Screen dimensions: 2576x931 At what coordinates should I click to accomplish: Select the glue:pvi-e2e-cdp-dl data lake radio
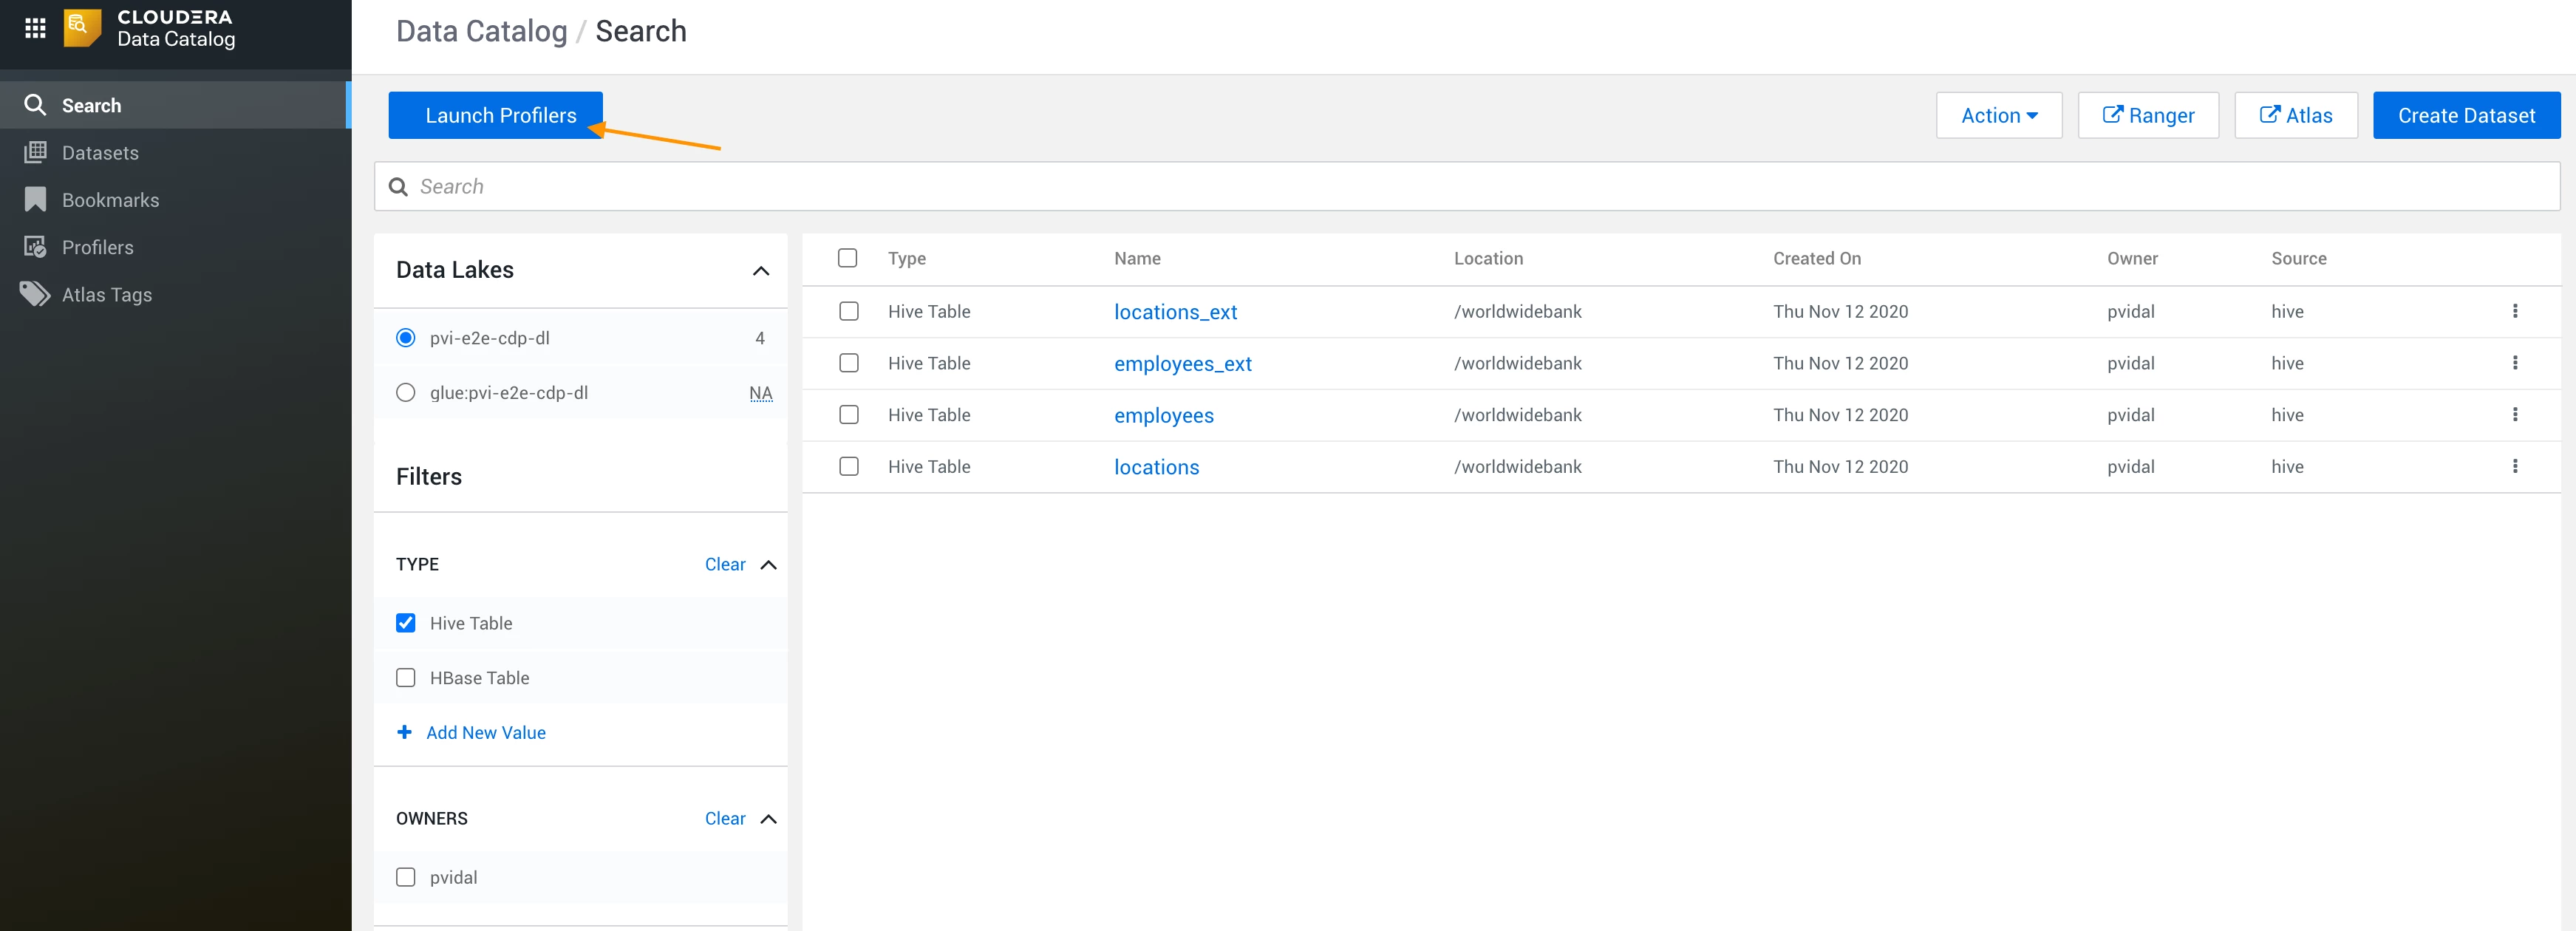(x=405, y=393)
